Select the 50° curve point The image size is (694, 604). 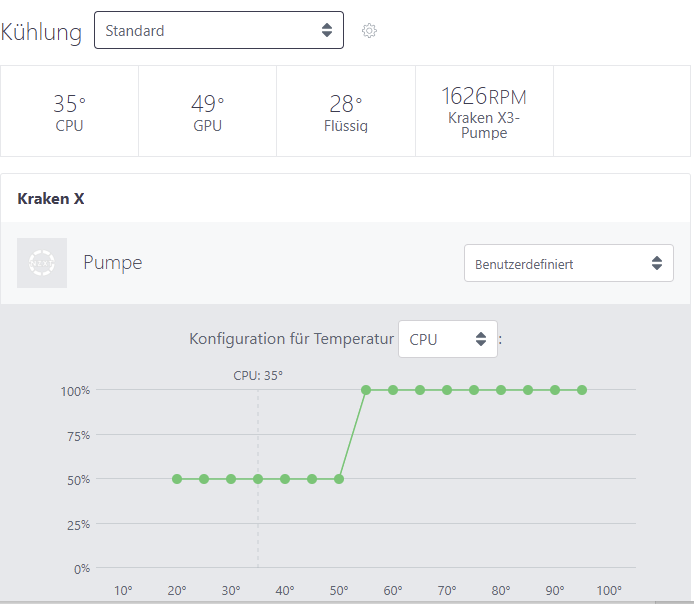(339, 479)
